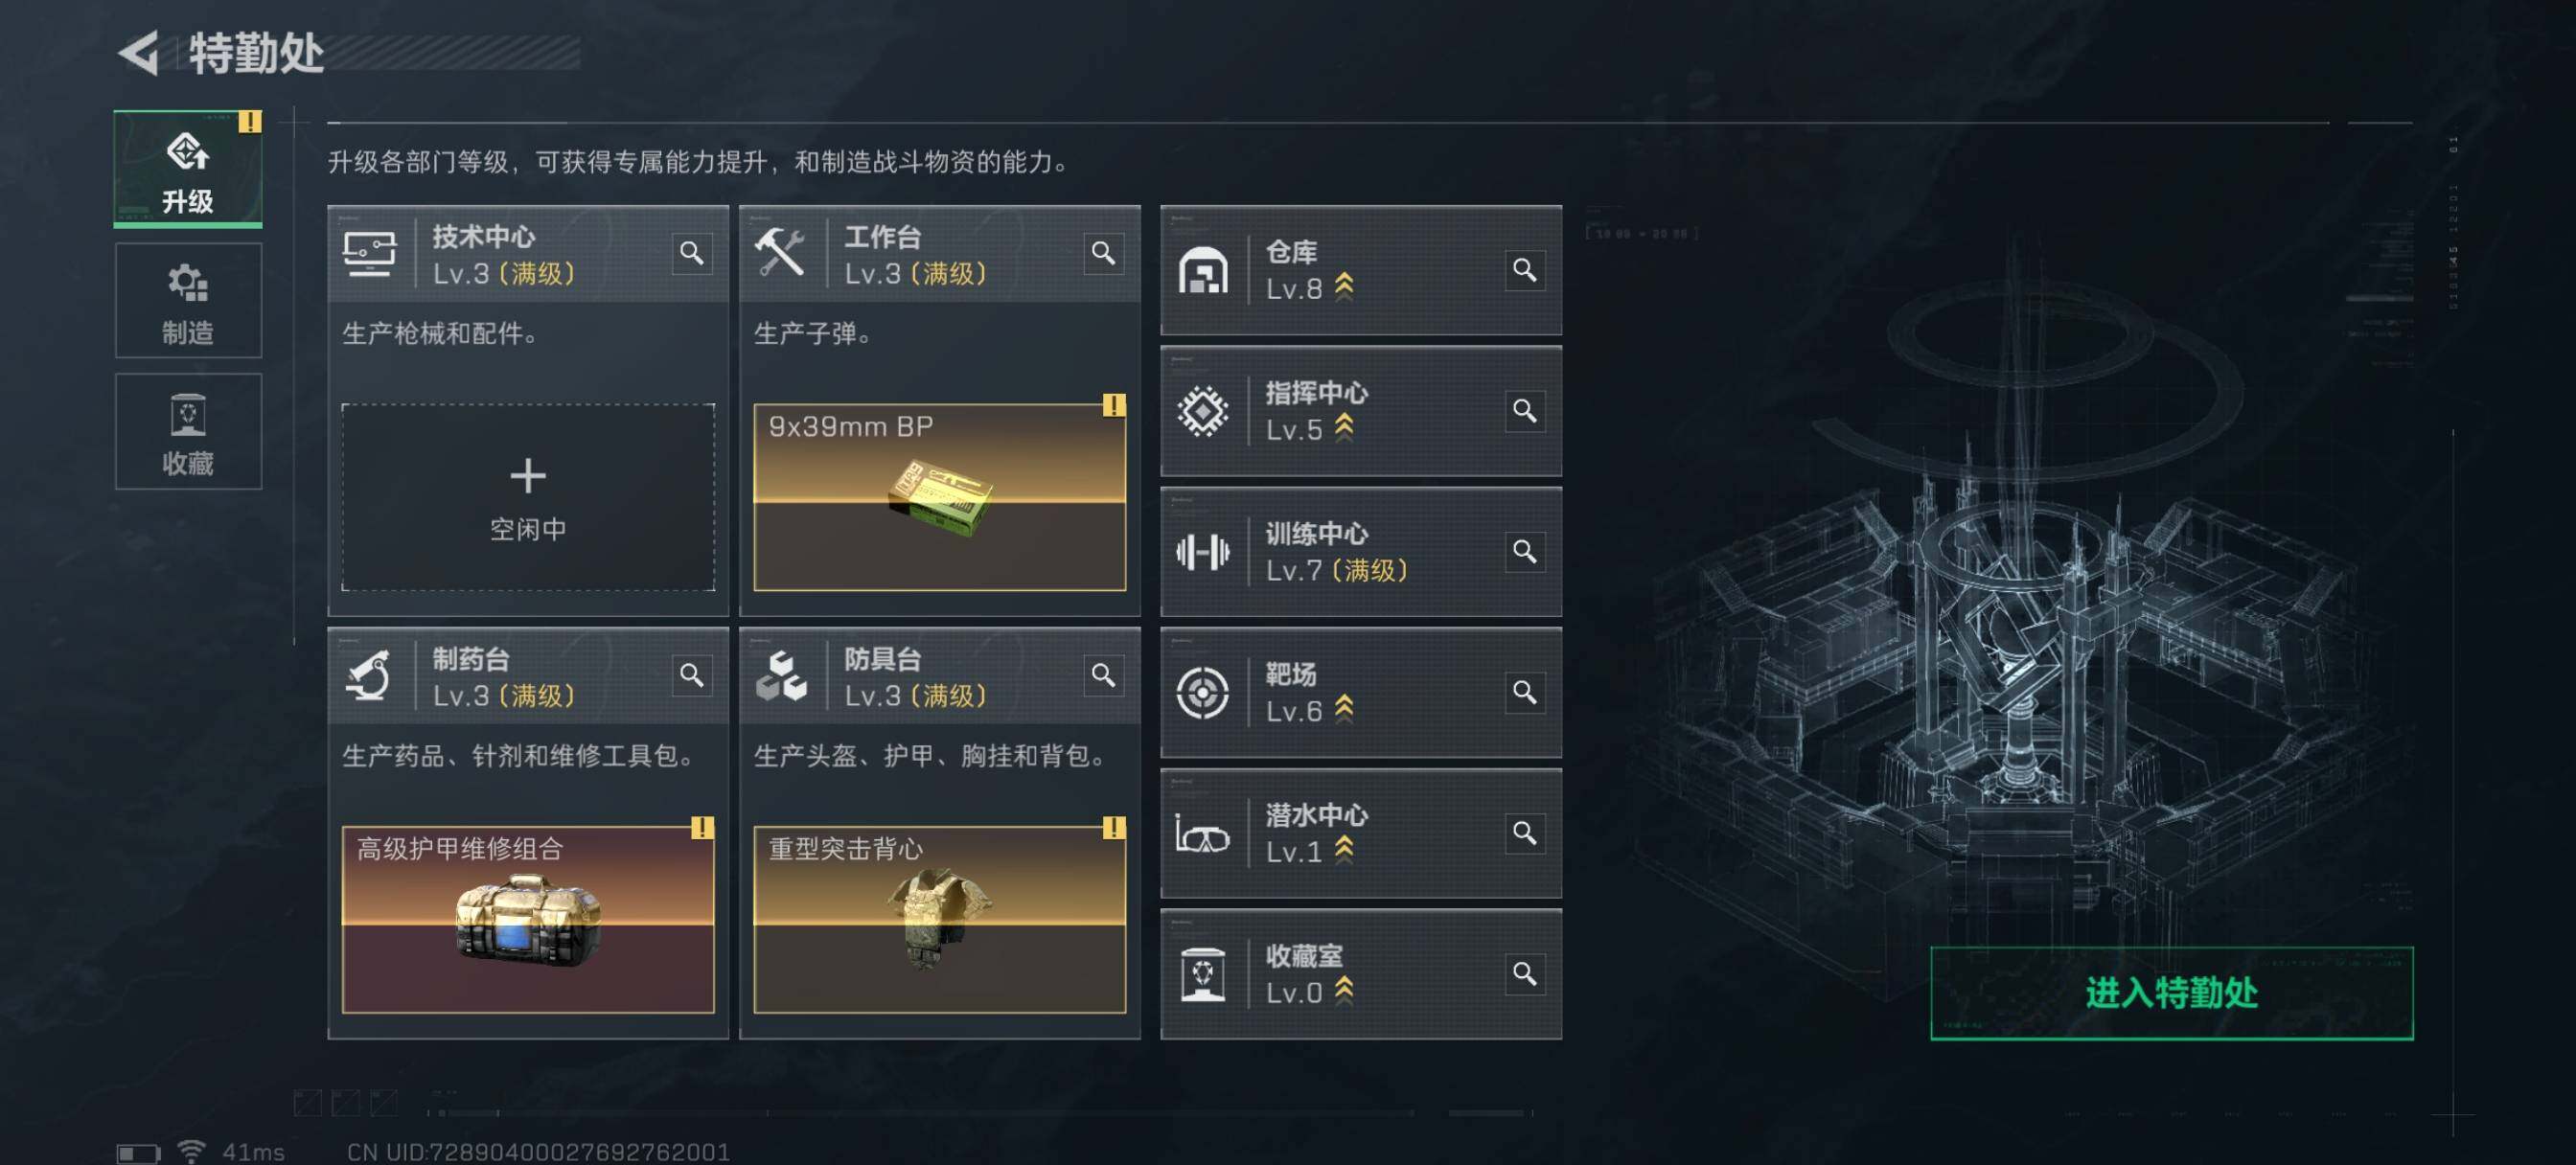Inspect 防具台 with the magnifier icon
2576x1165 pixels.
(x=1103, y=676)
